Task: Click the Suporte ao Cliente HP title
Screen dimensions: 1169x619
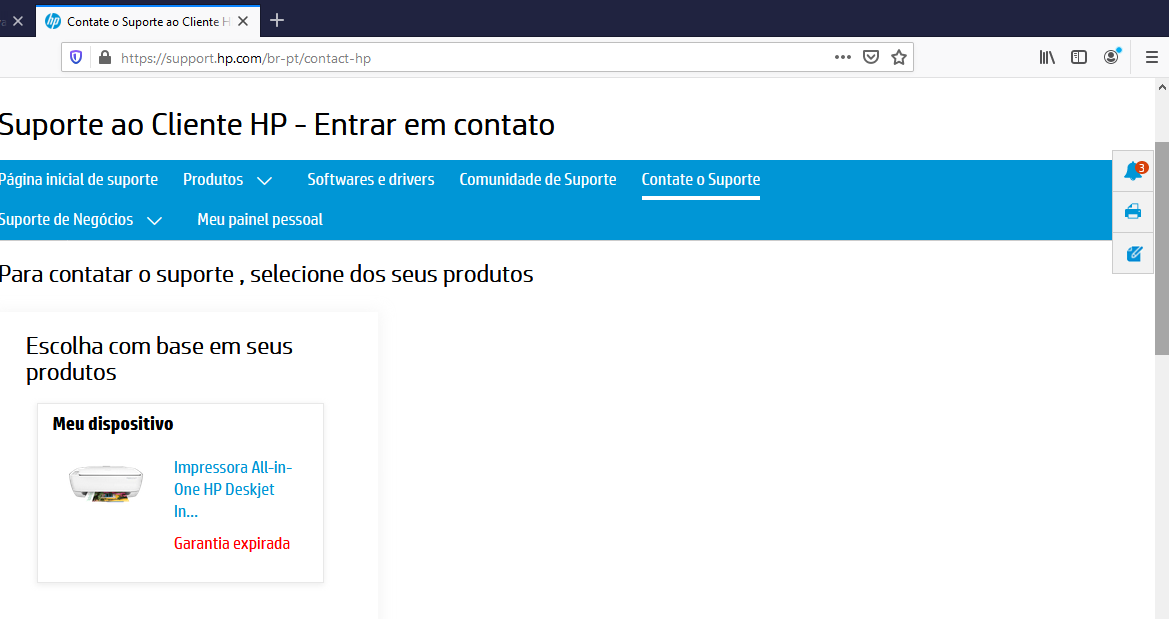Action: (277, 125)
